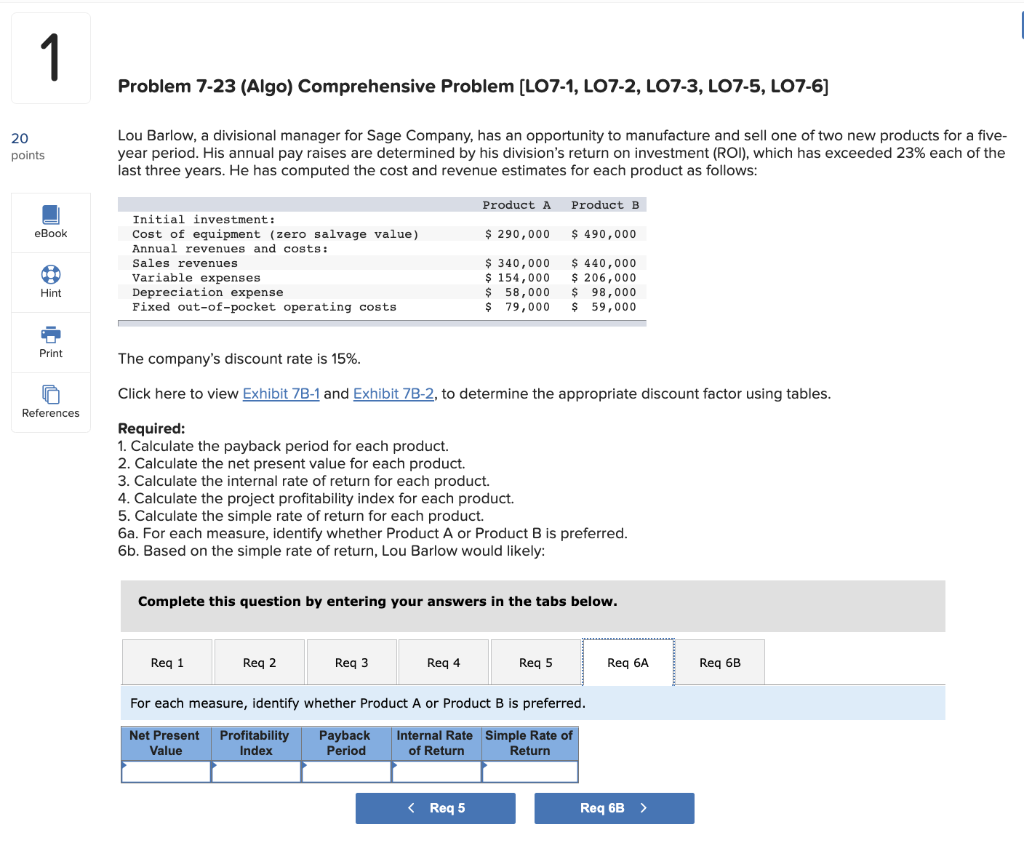The width and height of the screenshot is (1024, 851).
Task: Switch to the Req 1 tab
Action: 167,662
